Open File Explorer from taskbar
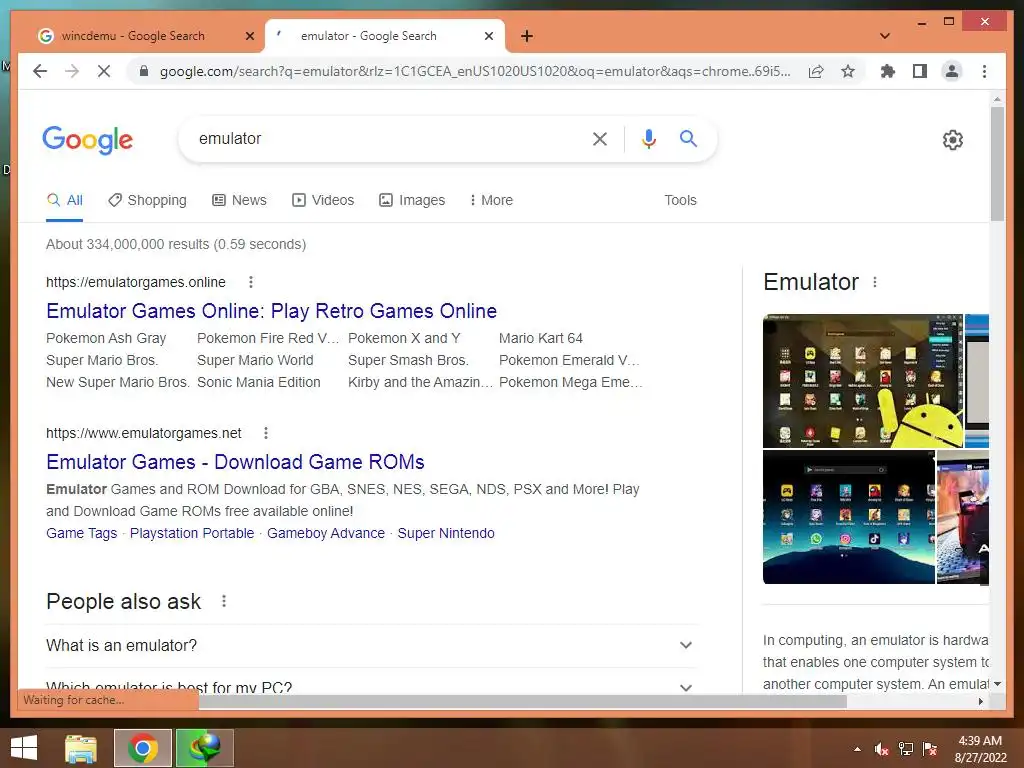This screenshot has height=768, width=1024. (x=81, y=748)
